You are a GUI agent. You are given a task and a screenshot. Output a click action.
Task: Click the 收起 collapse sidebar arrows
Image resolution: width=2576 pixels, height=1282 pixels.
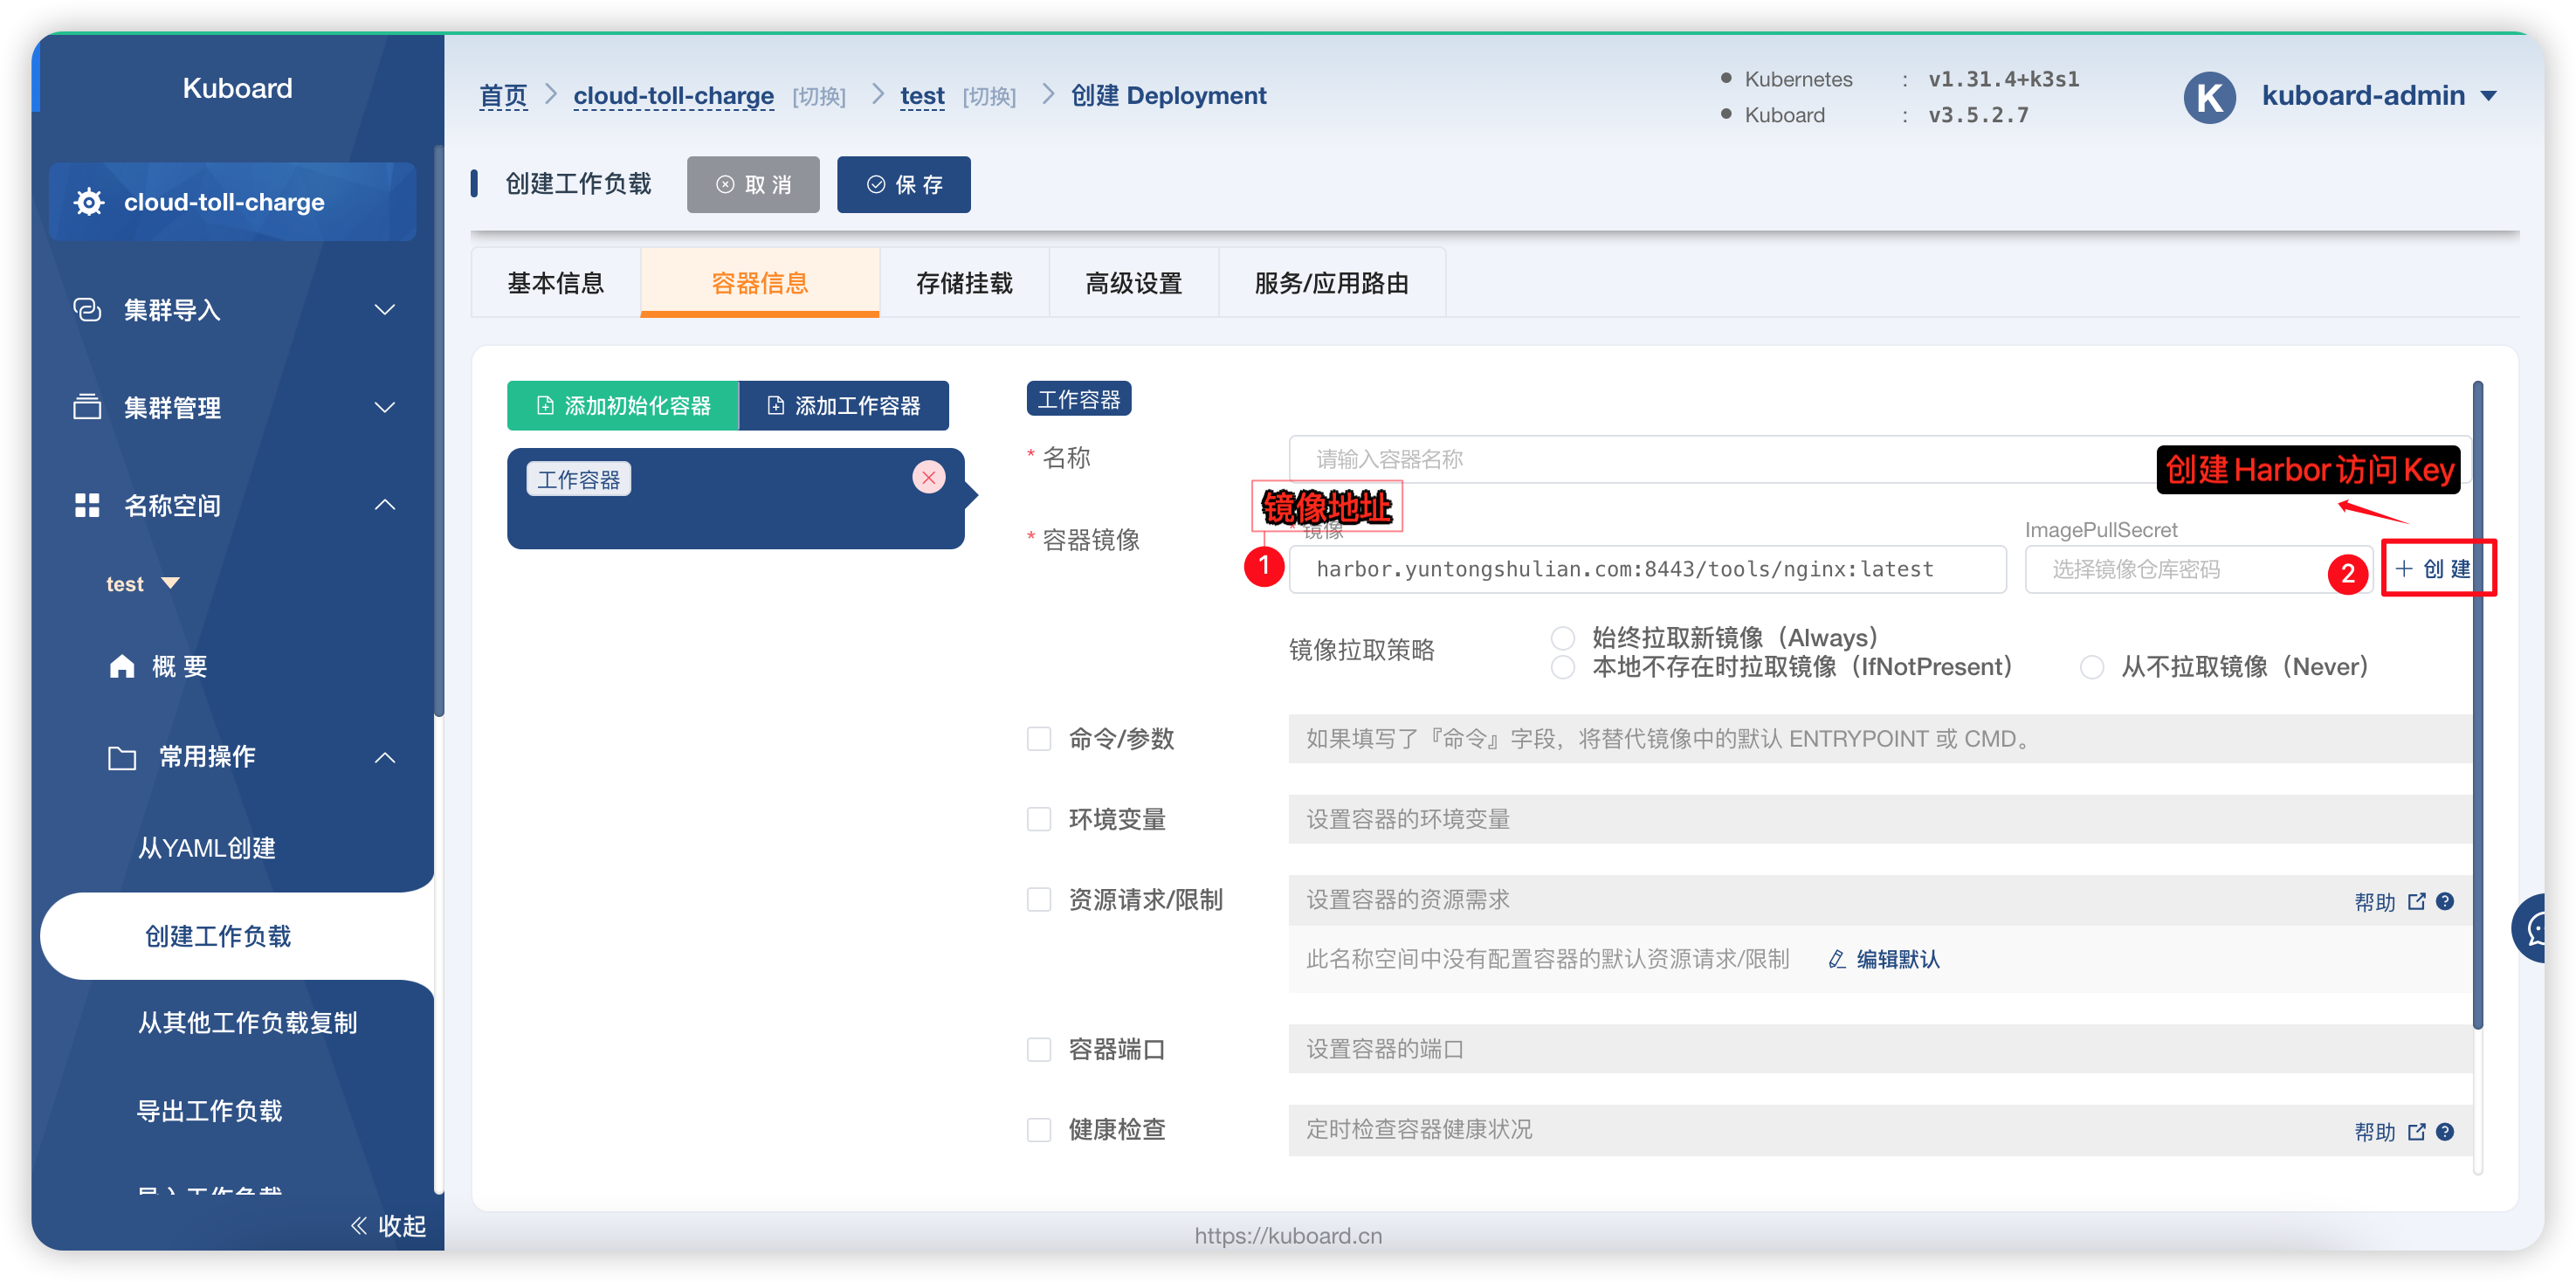(x=359, y=1225)
